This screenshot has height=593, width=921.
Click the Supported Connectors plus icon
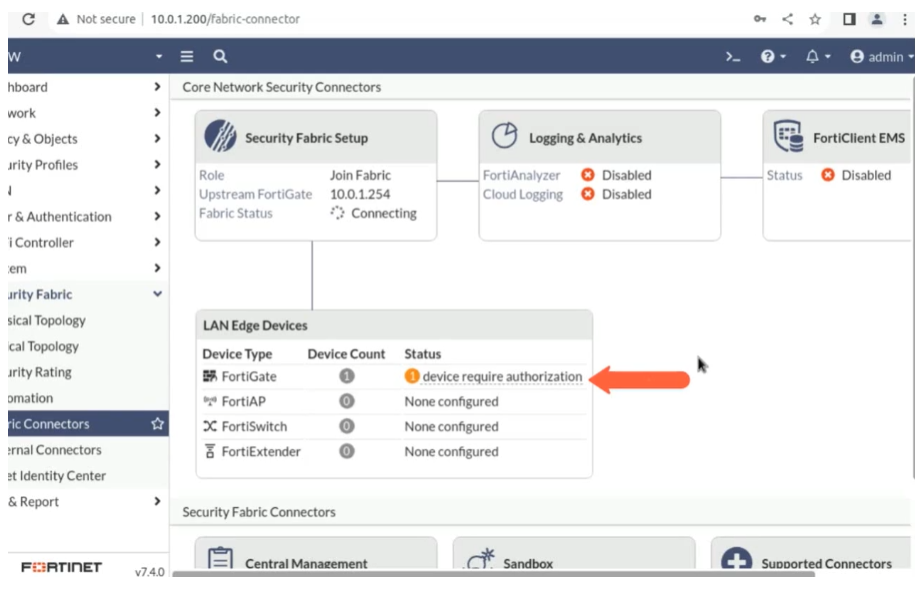[737, 558]
